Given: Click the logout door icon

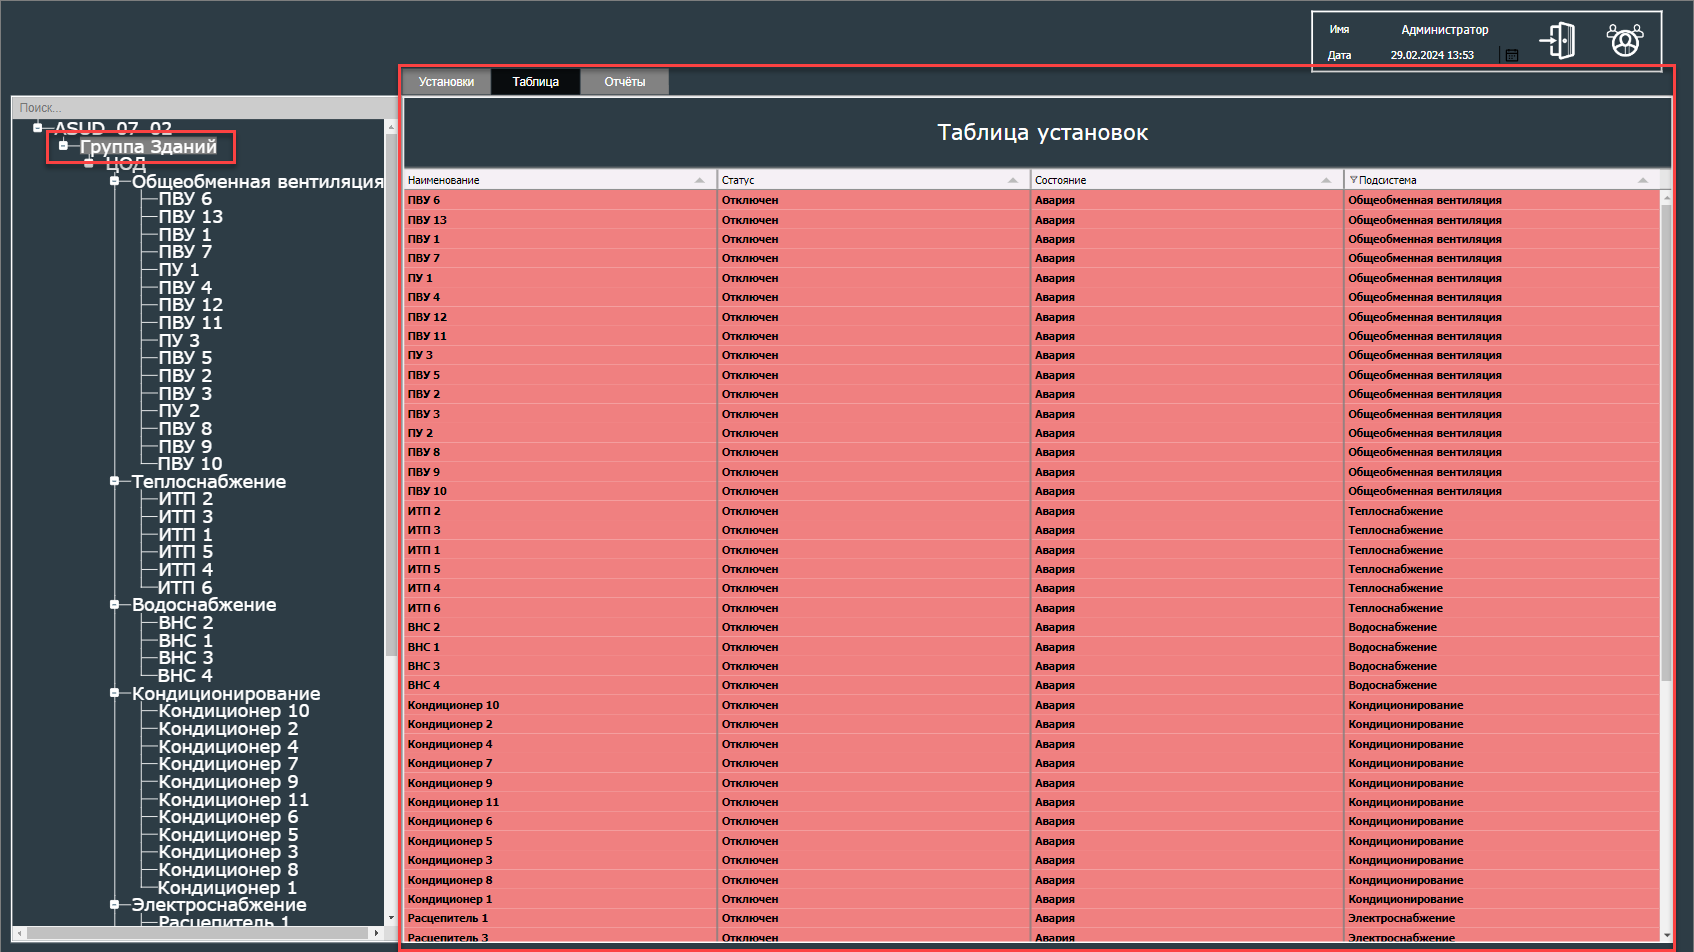Looking at the screenshot, I should 1558,41.
